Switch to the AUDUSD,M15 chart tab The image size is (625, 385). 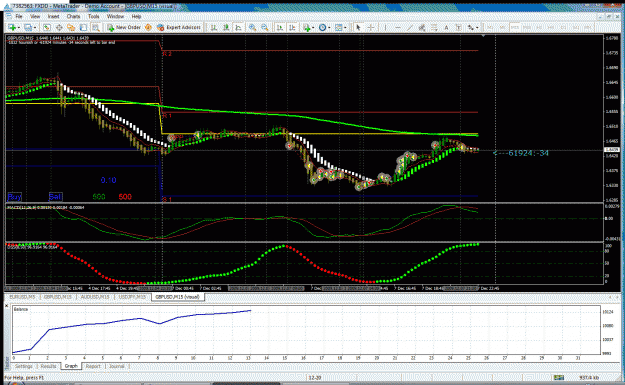(x=95, y=297)
